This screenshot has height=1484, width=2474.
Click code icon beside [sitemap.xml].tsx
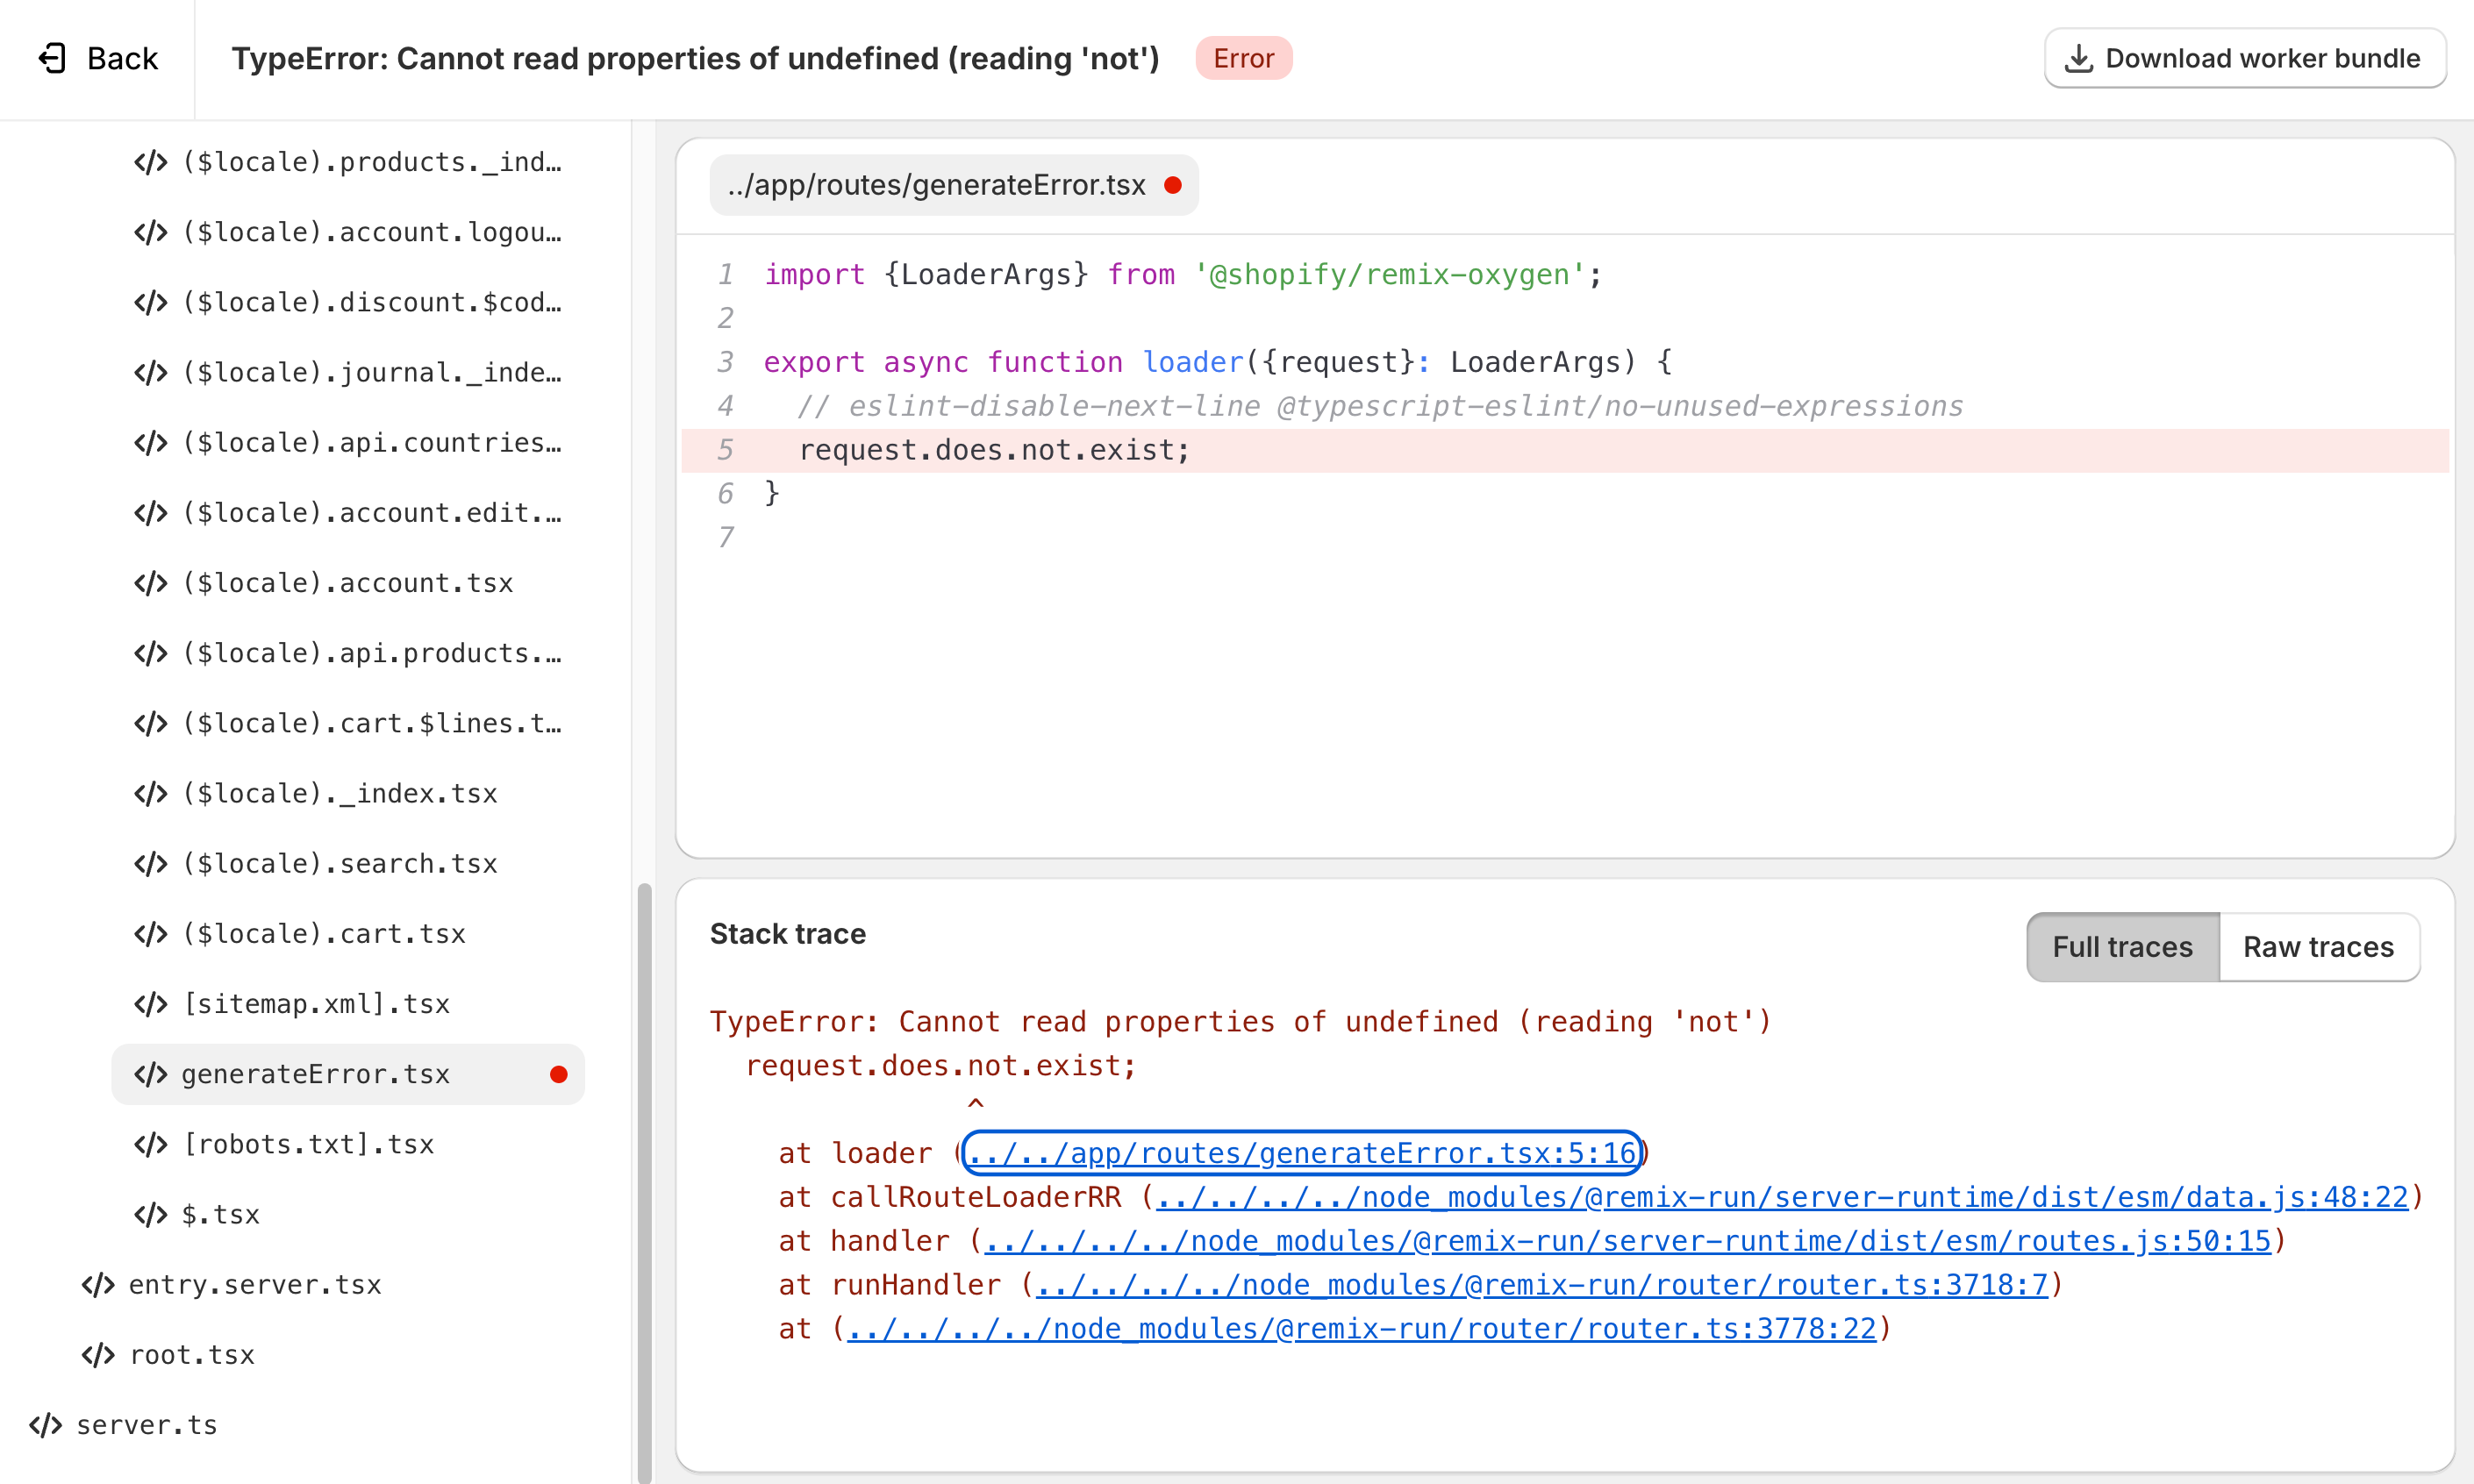pos(151,1004)
